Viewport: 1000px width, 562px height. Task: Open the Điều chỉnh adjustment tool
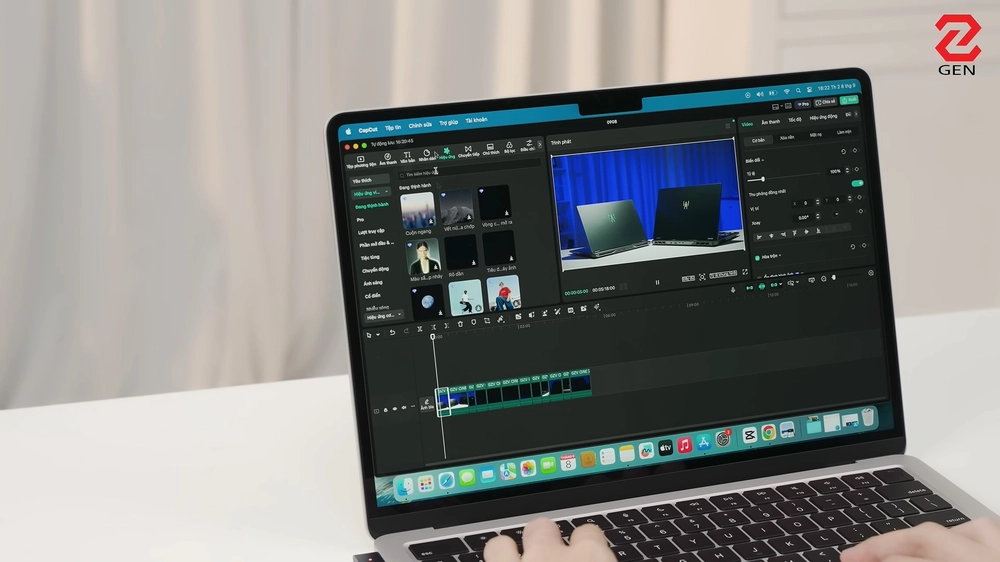[527, 145]
